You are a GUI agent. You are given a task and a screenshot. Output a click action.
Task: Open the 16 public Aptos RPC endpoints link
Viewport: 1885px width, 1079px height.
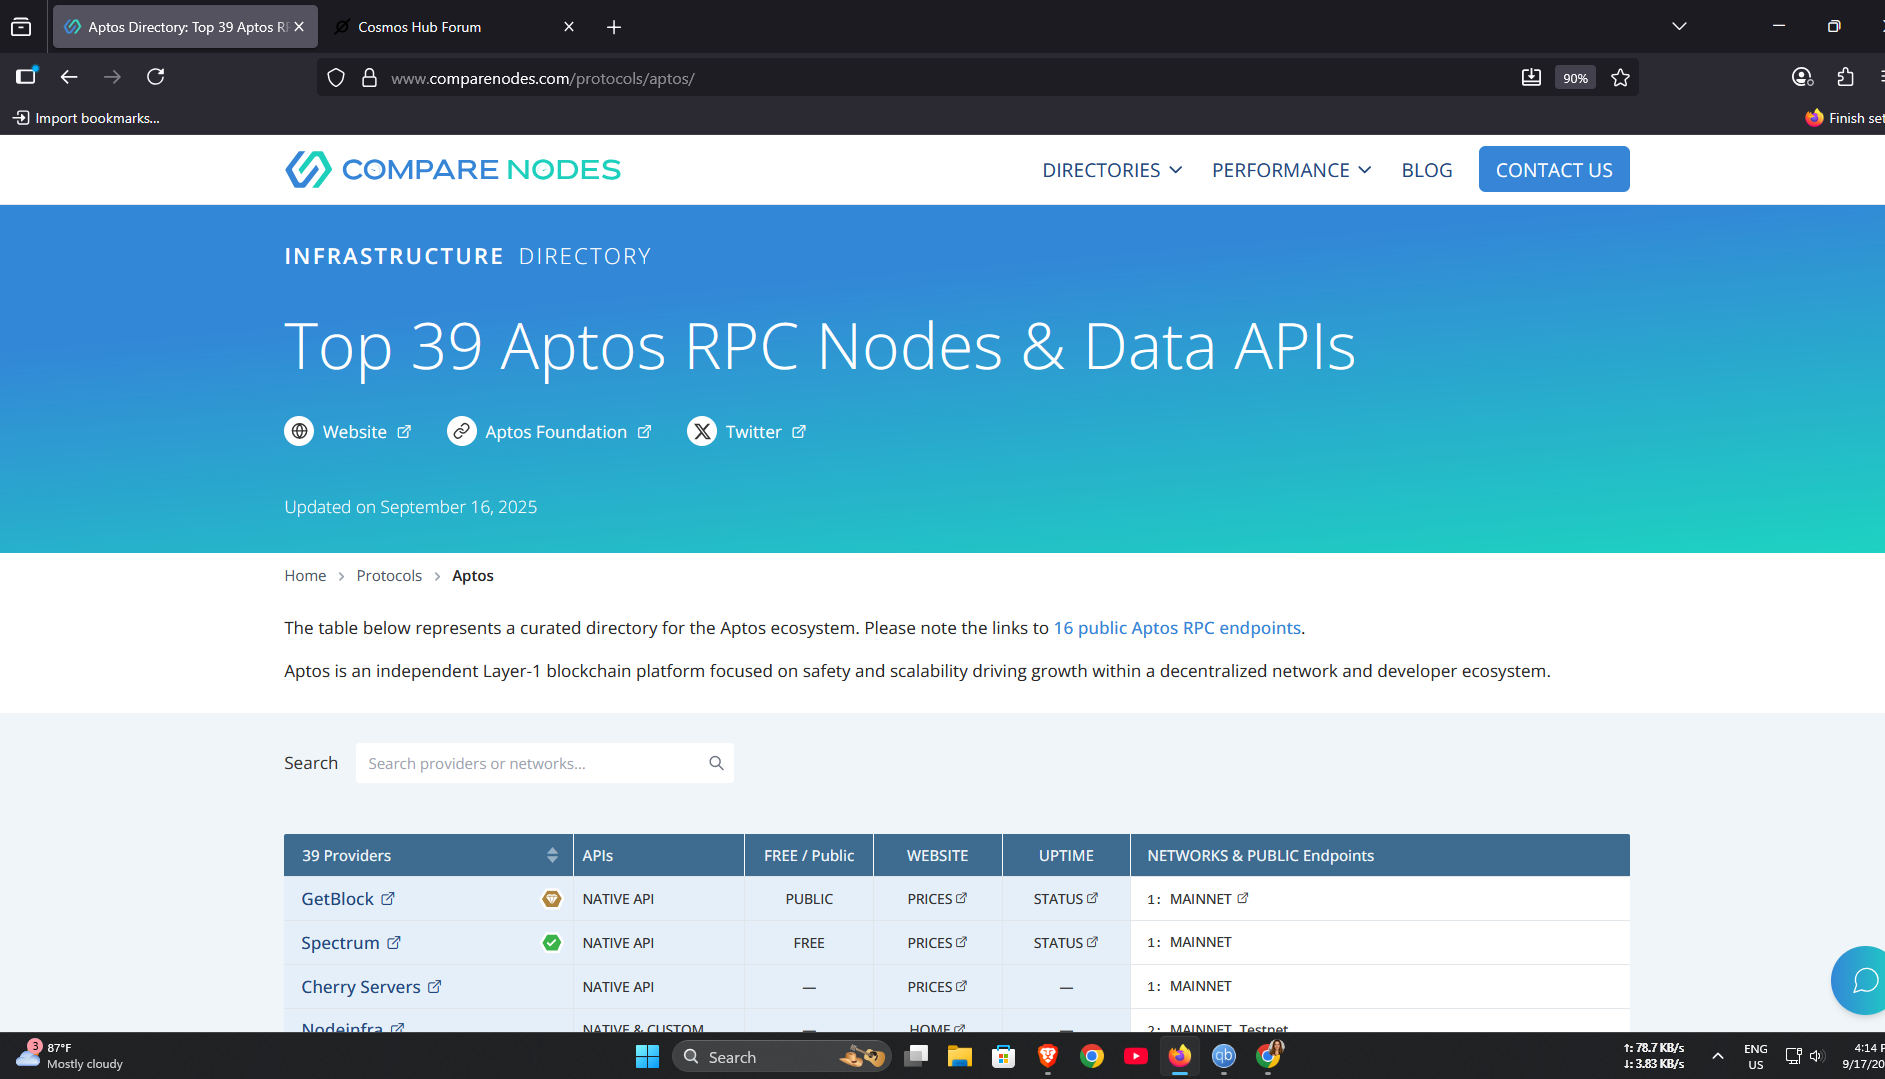(1177, 628)
